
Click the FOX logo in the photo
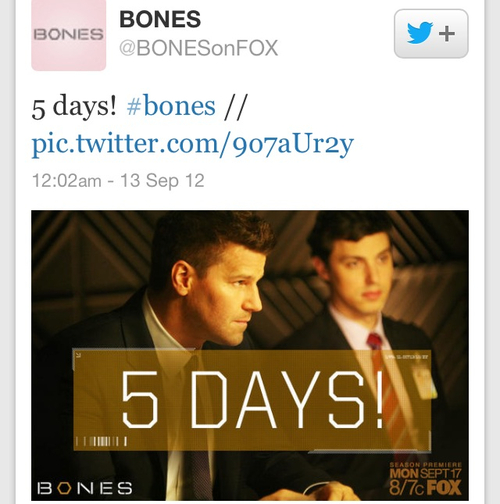[x=444, y=488]
